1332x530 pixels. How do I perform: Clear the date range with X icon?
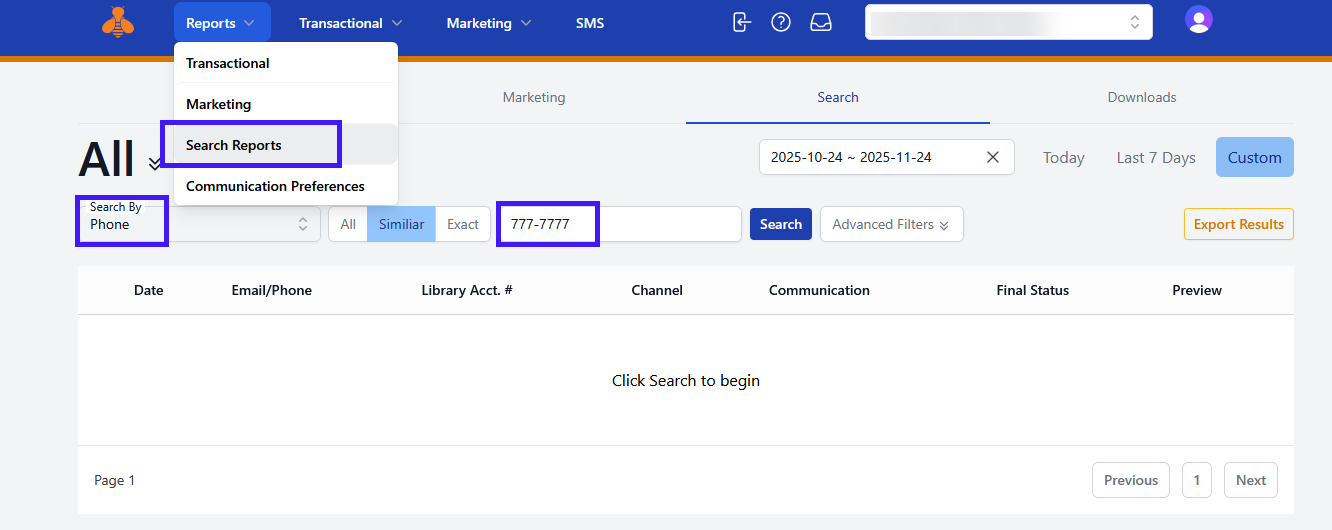992,157
